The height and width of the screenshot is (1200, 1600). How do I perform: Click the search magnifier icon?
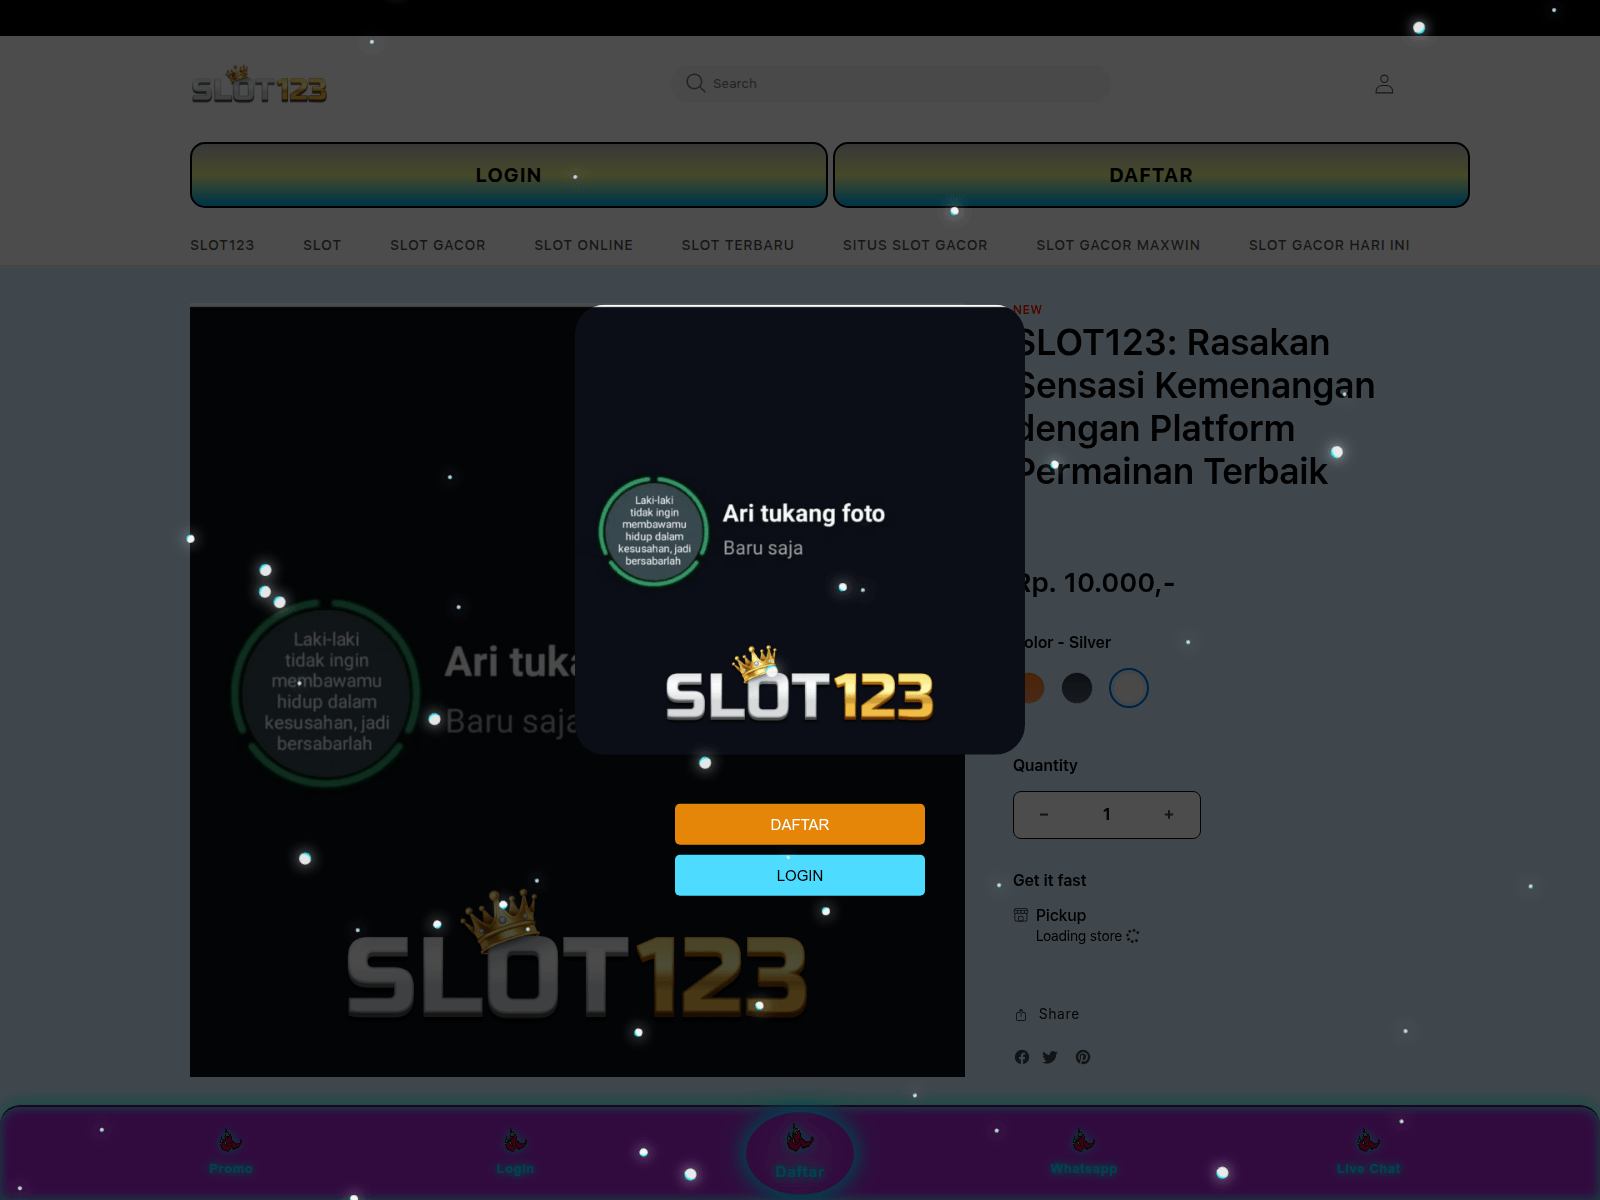click(x=695, y=83)
